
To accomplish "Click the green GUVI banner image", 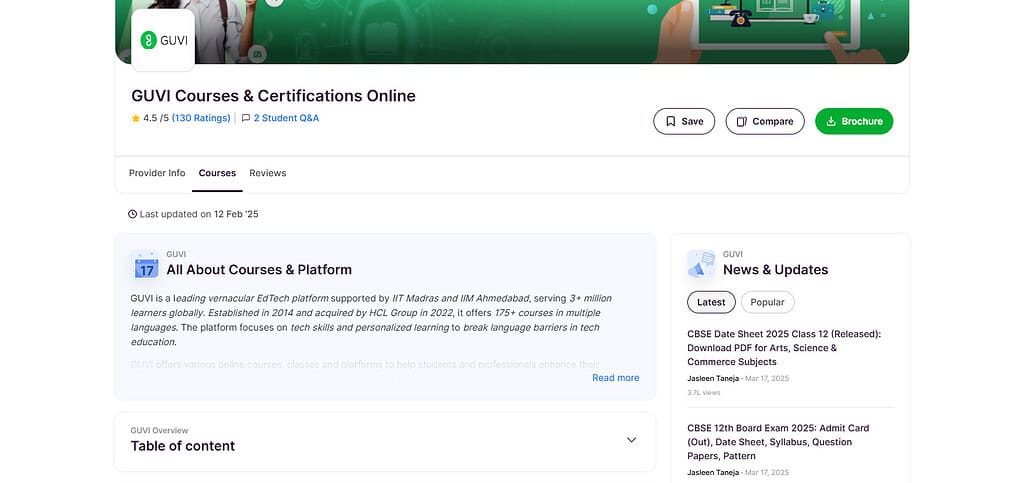I will click(x=512, y=31).
